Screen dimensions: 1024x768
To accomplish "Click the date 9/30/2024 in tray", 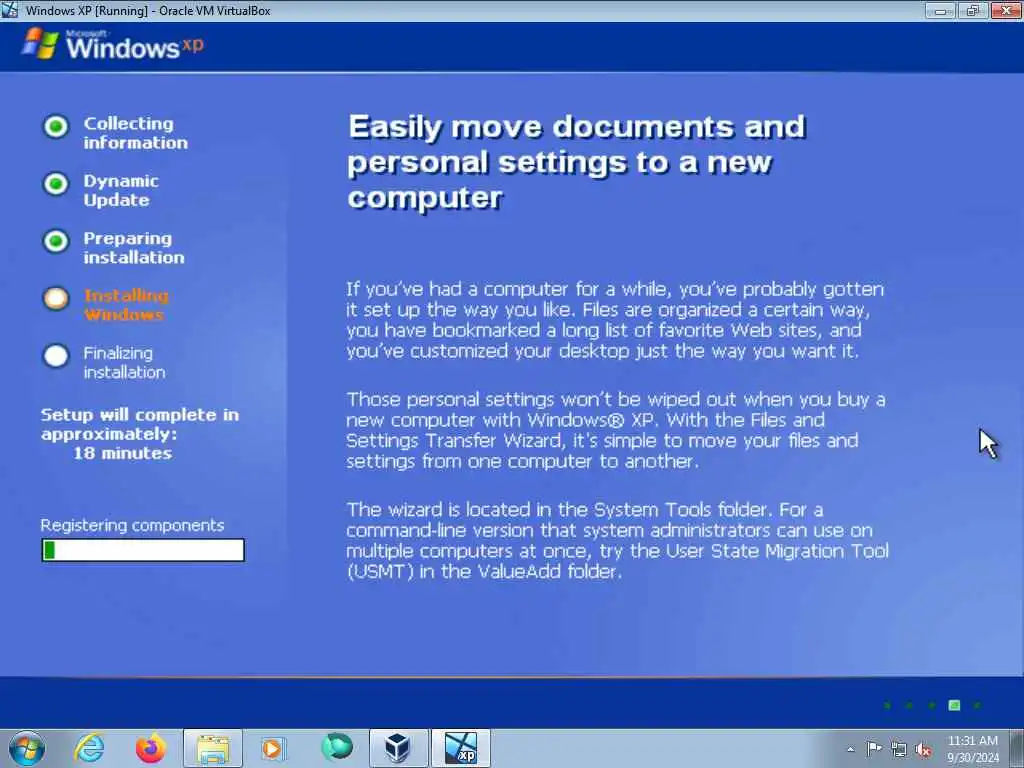I will coord(972,758).
